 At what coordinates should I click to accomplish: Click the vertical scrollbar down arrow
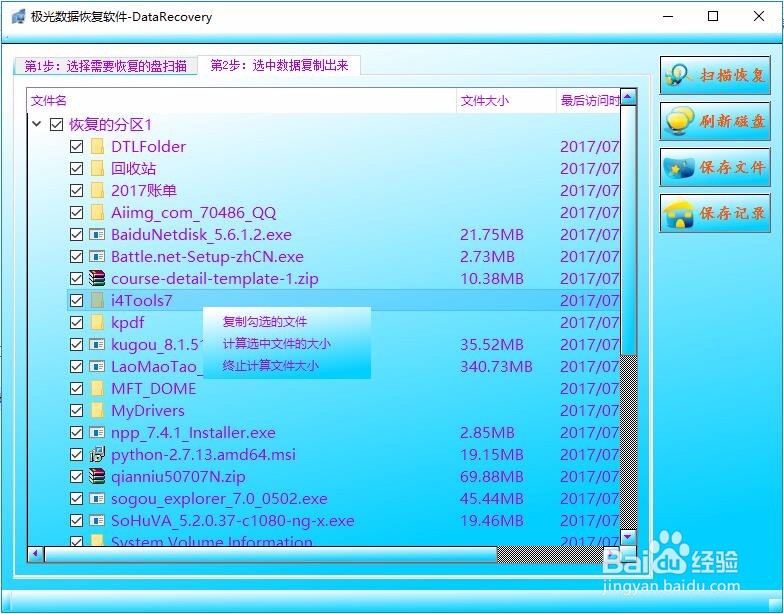pyautogui.click(x=628, y=538)
